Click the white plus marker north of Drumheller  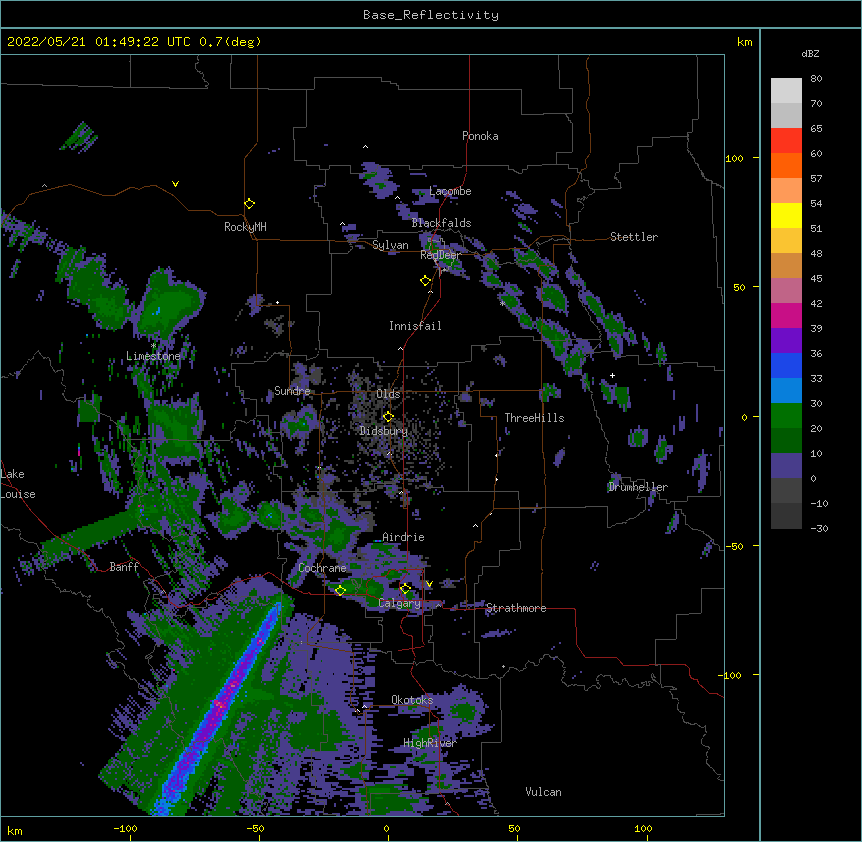coord(612,375)
